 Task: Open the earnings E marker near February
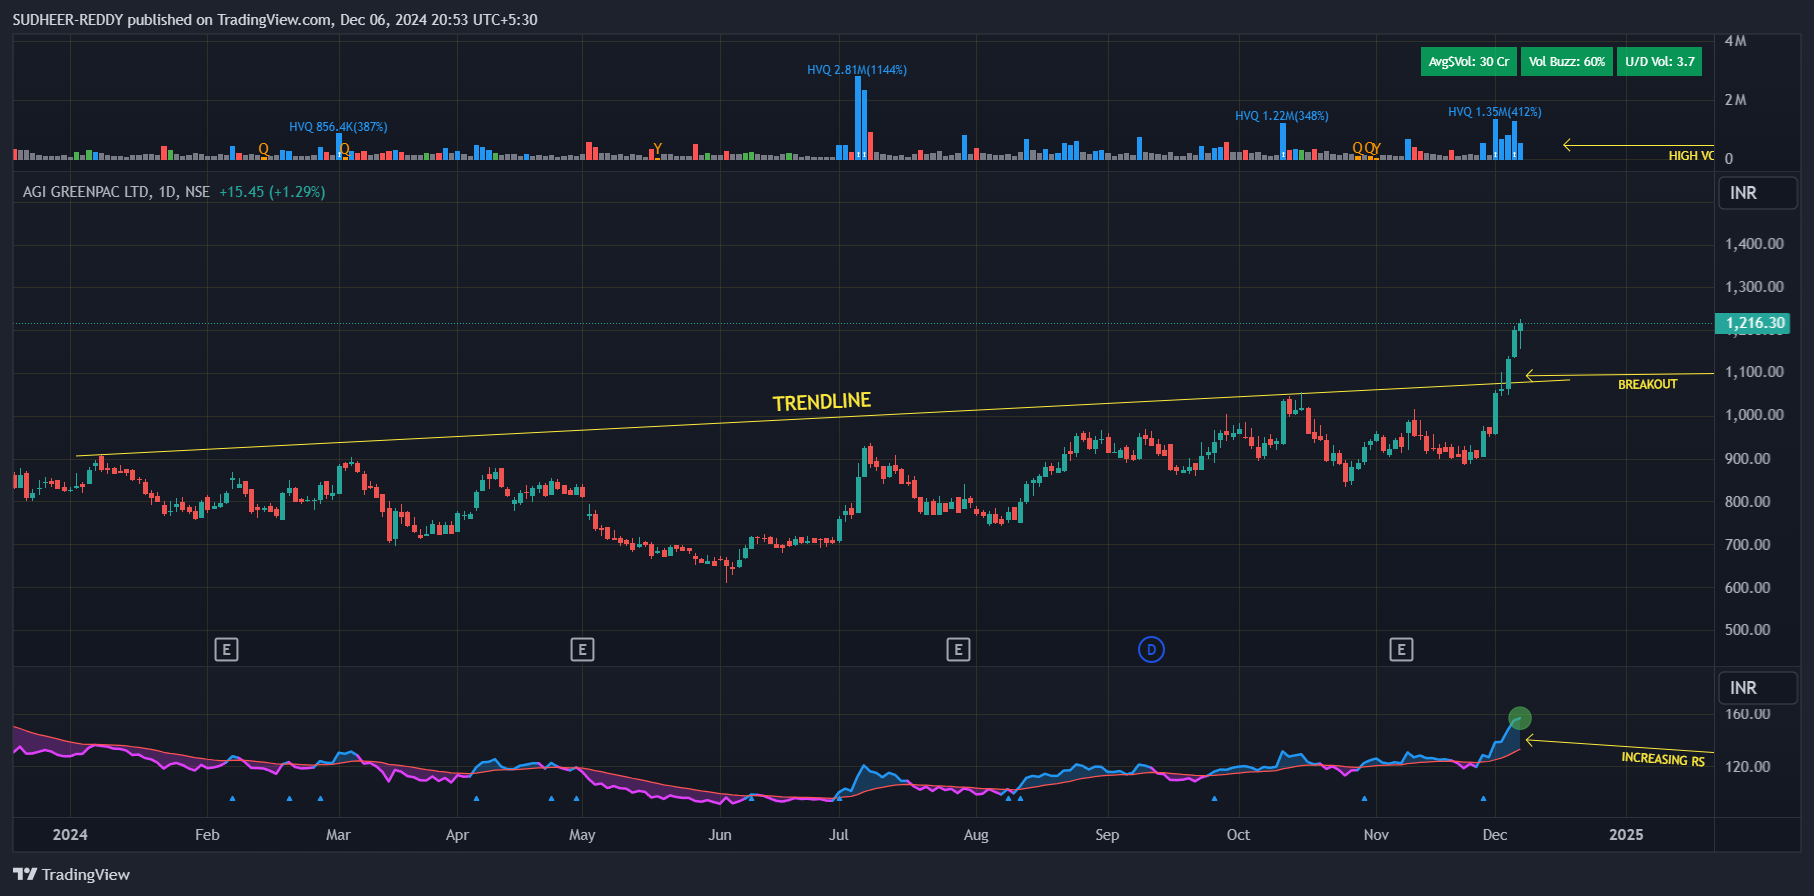click(226, 650)
